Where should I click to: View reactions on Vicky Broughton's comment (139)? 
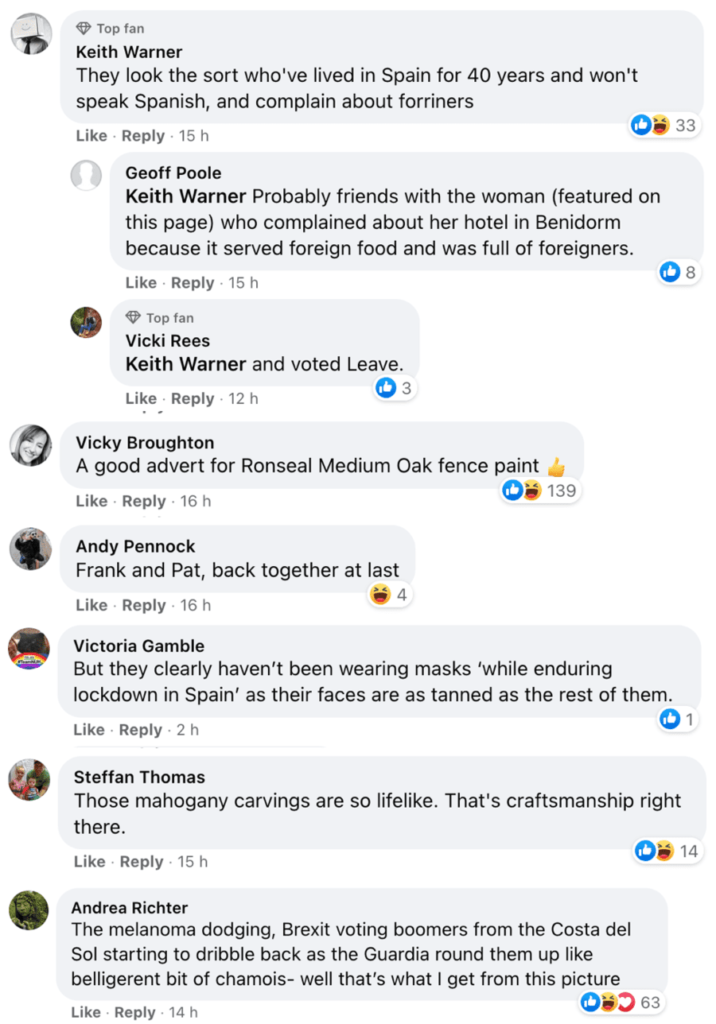pyautogui.click(x=542, y=490)
